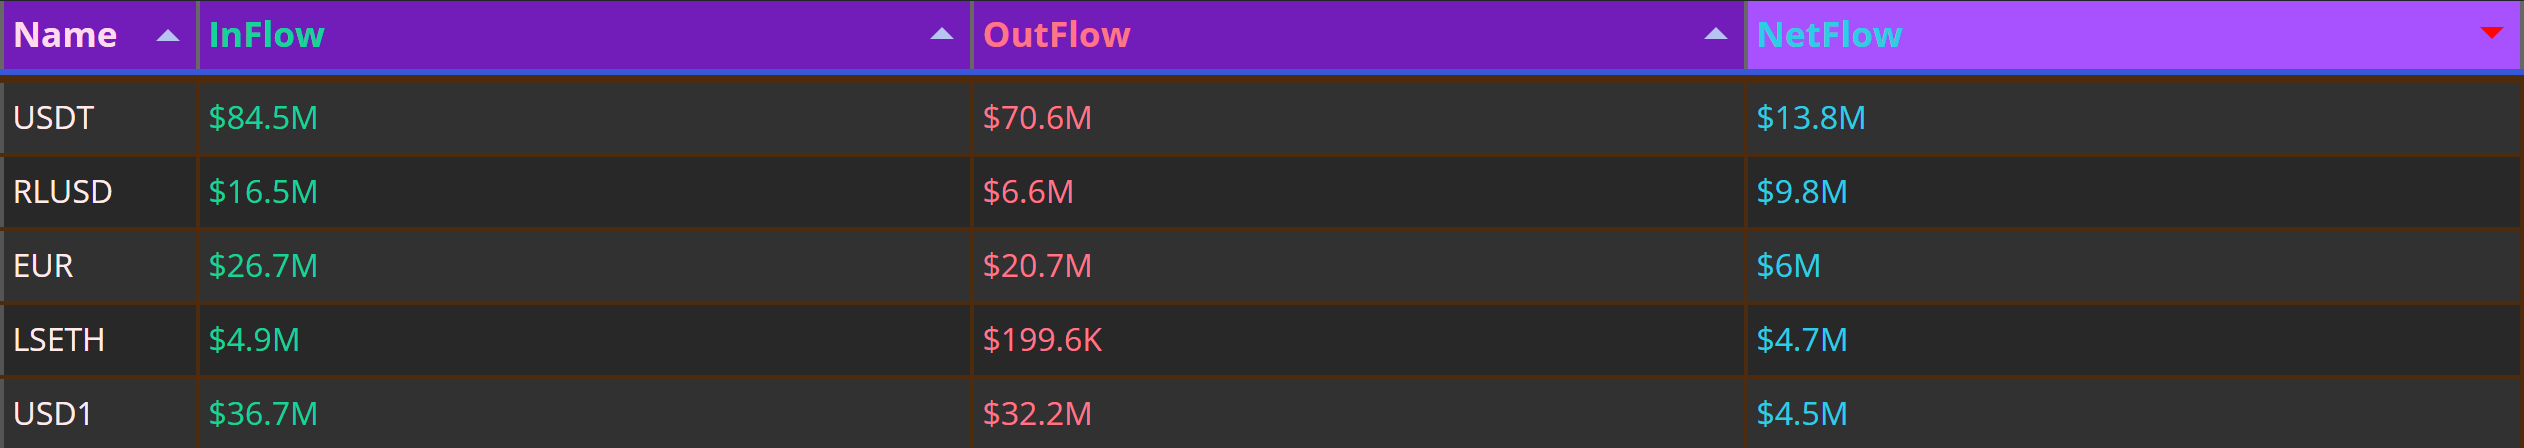The height and width of the screenshot is (448, 2524).
Task: Click USD1 InFlow value $36.7M
Action: click(x=263, y=414)
